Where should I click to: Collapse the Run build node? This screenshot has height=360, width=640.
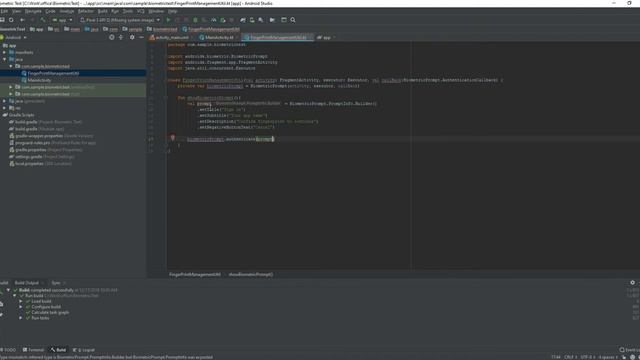(15, 296)
